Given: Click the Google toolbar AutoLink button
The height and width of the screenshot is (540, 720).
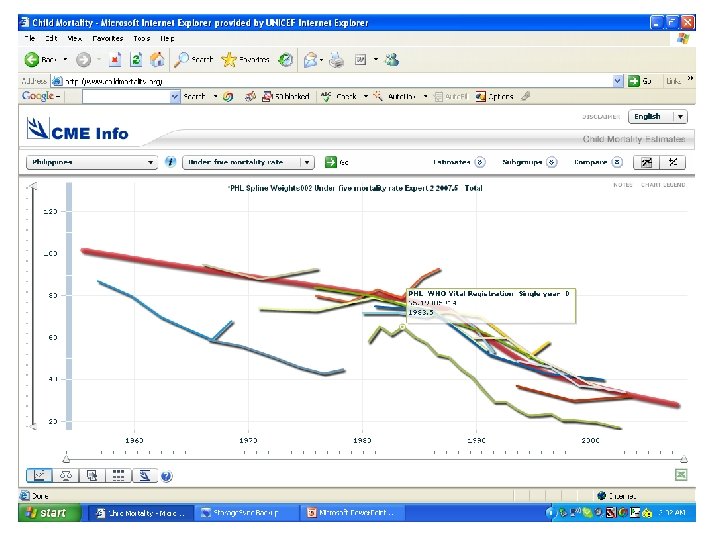Looking at the screenshot, I should pos(395,96).
